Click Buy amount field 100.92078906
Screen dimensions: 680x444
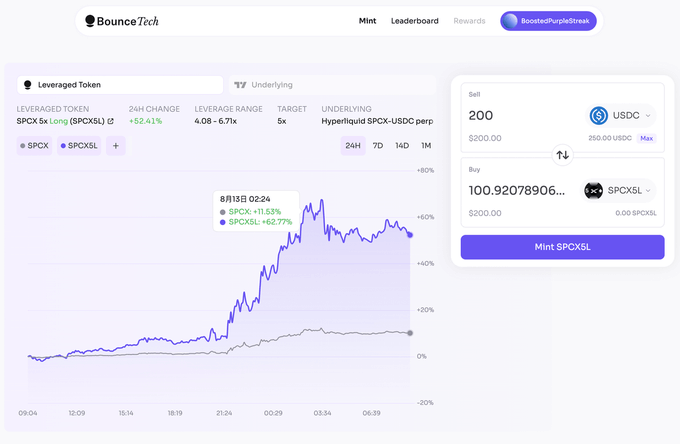tap(517, 190)
